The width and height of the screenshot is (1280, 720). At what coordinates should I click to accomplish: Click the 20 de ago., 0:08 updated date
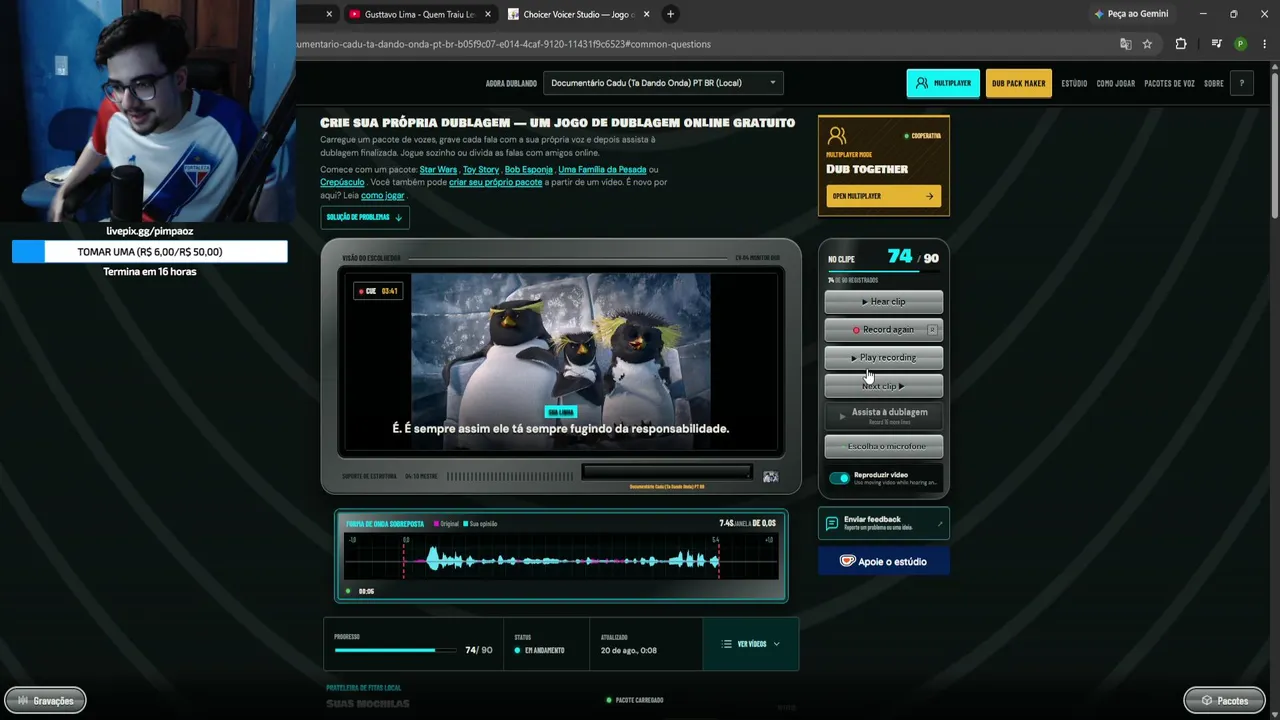tap(629, 650)
